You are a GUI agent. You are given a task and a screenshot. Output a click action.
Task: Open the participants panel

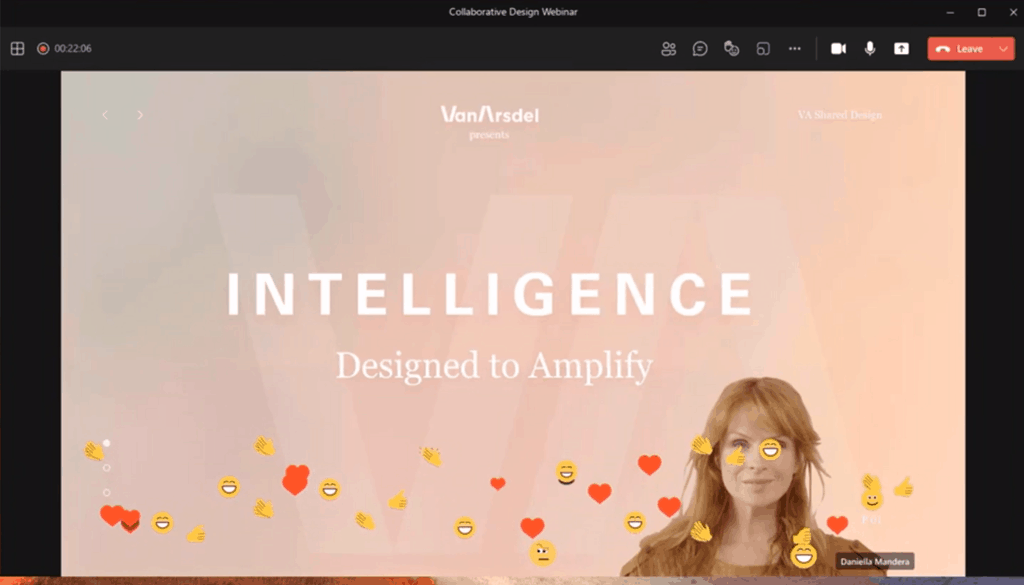coord(668,48)
